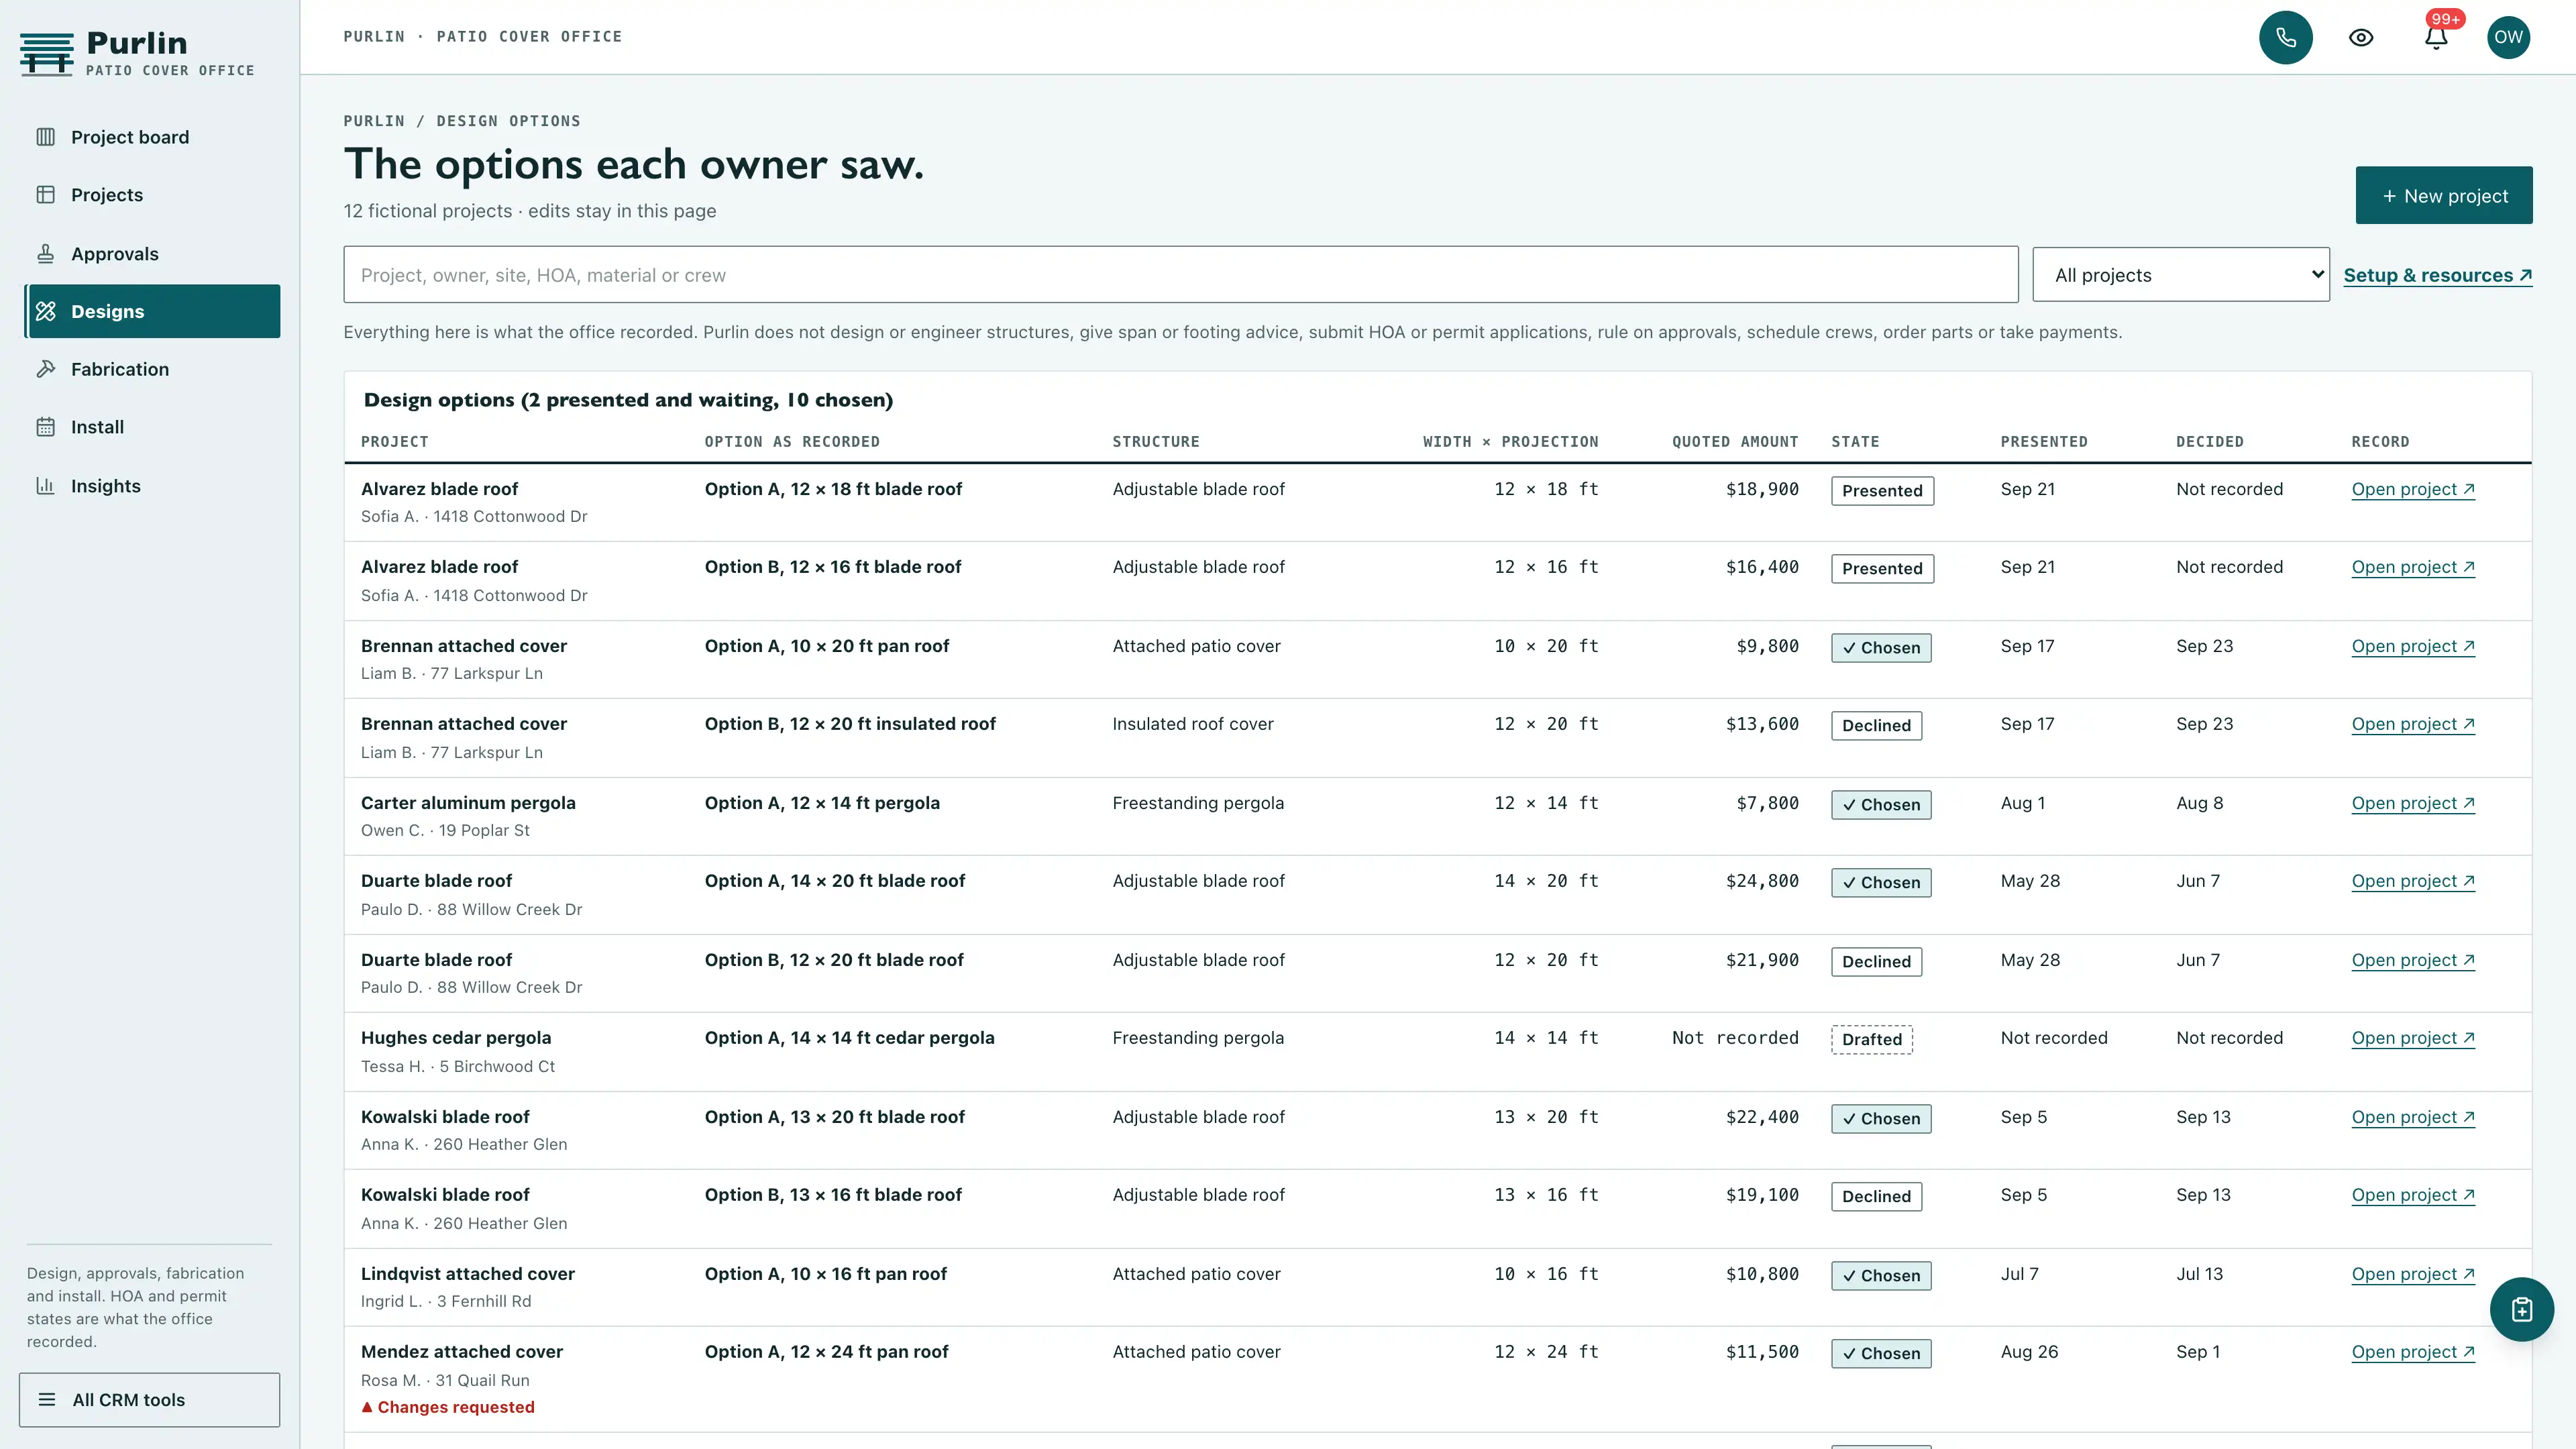This screenshot has width=2576, height=1449.
Task: Click the Install calendar icon
Action: 46,427
